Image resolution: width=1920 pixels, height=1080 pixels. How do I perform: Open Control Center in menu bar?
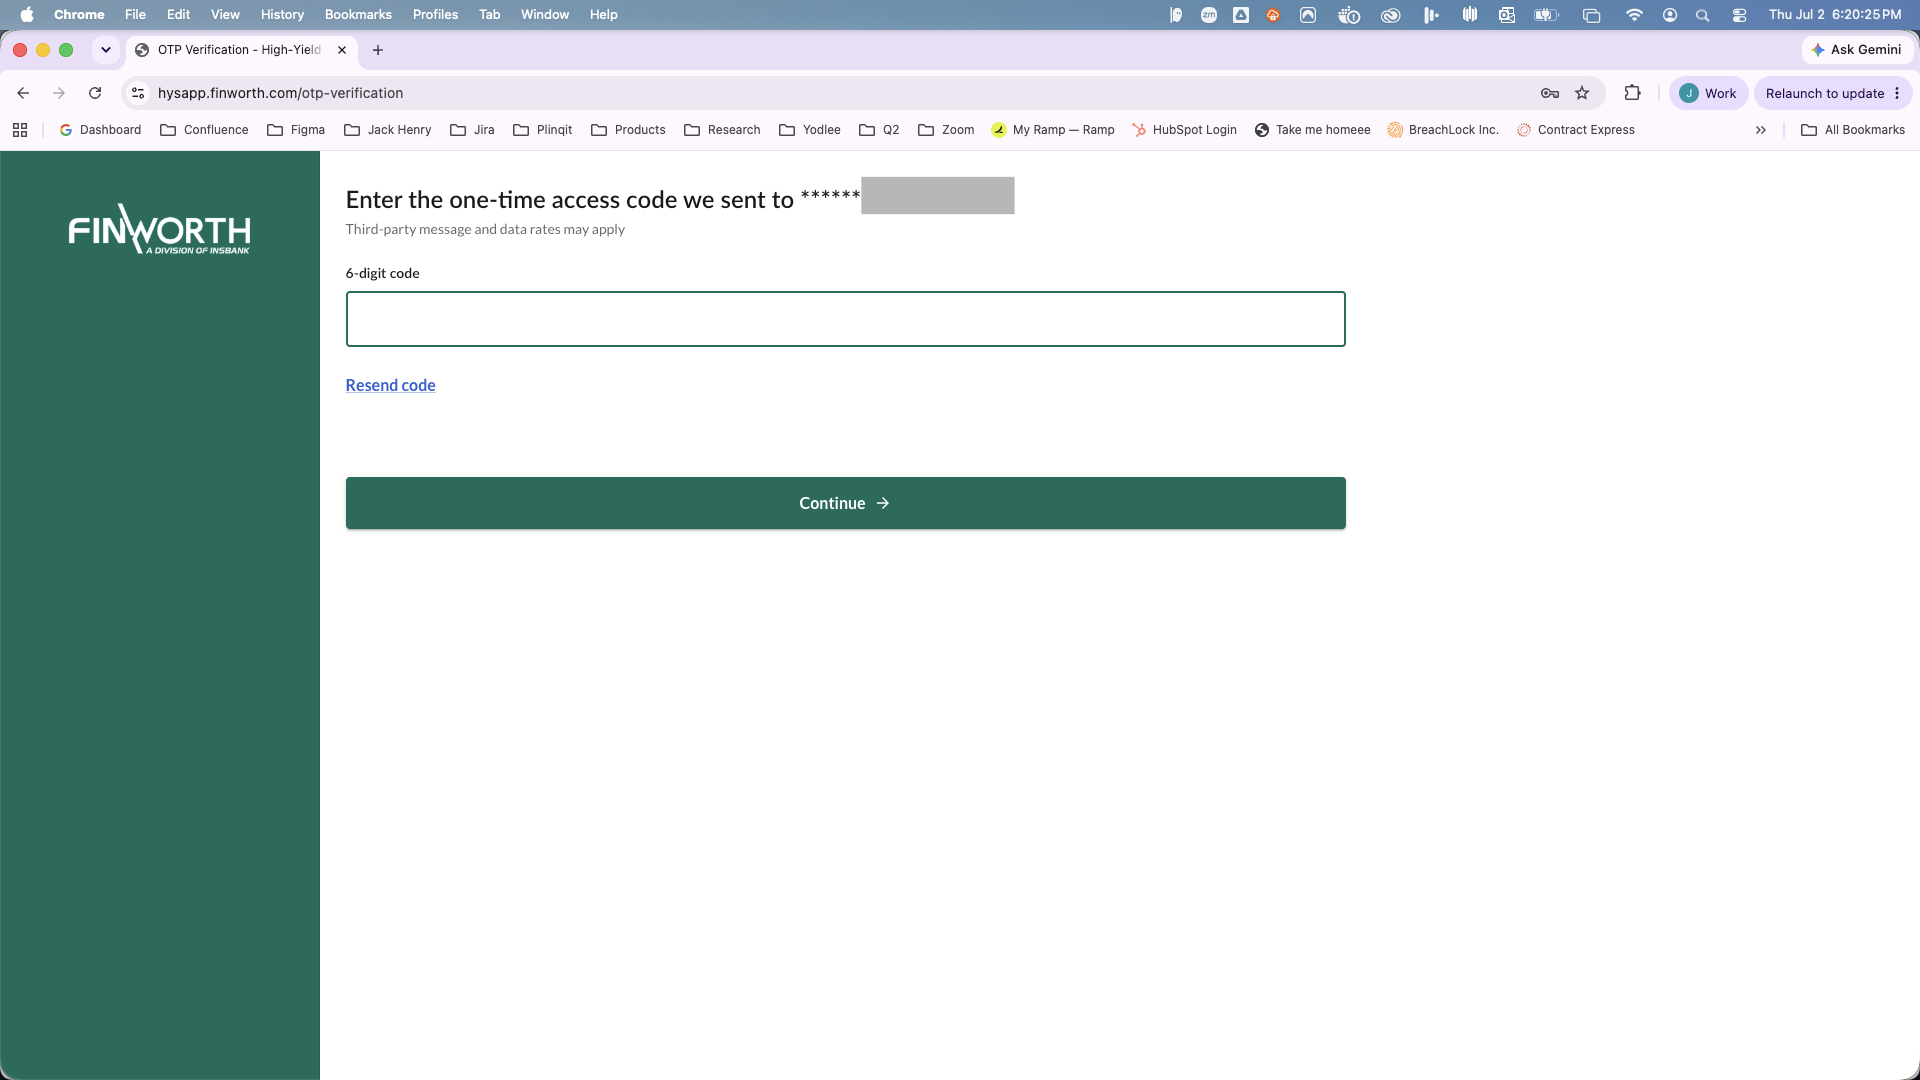[1740, 14]
